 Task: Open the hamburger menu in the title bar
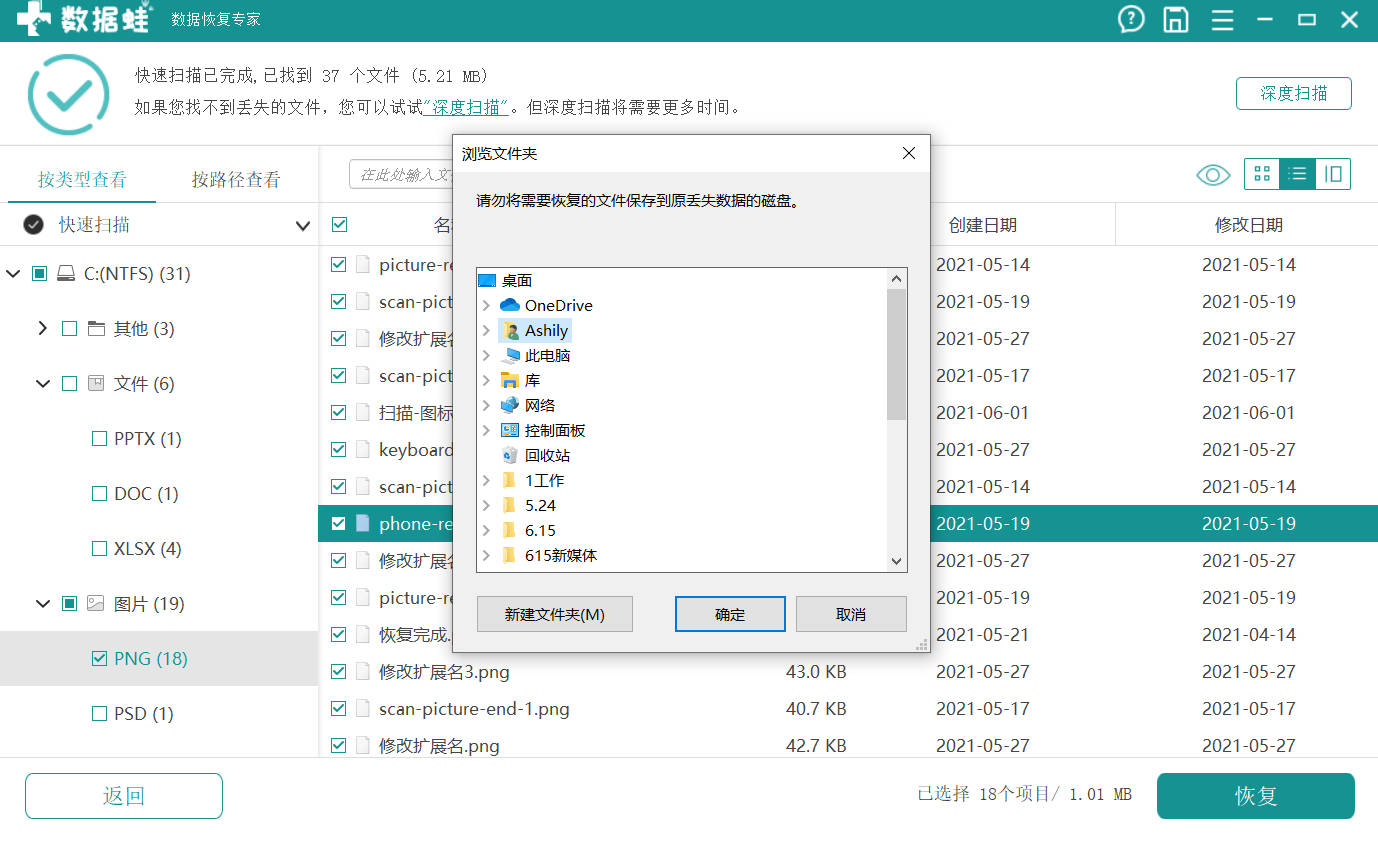tap(1222, 19)
